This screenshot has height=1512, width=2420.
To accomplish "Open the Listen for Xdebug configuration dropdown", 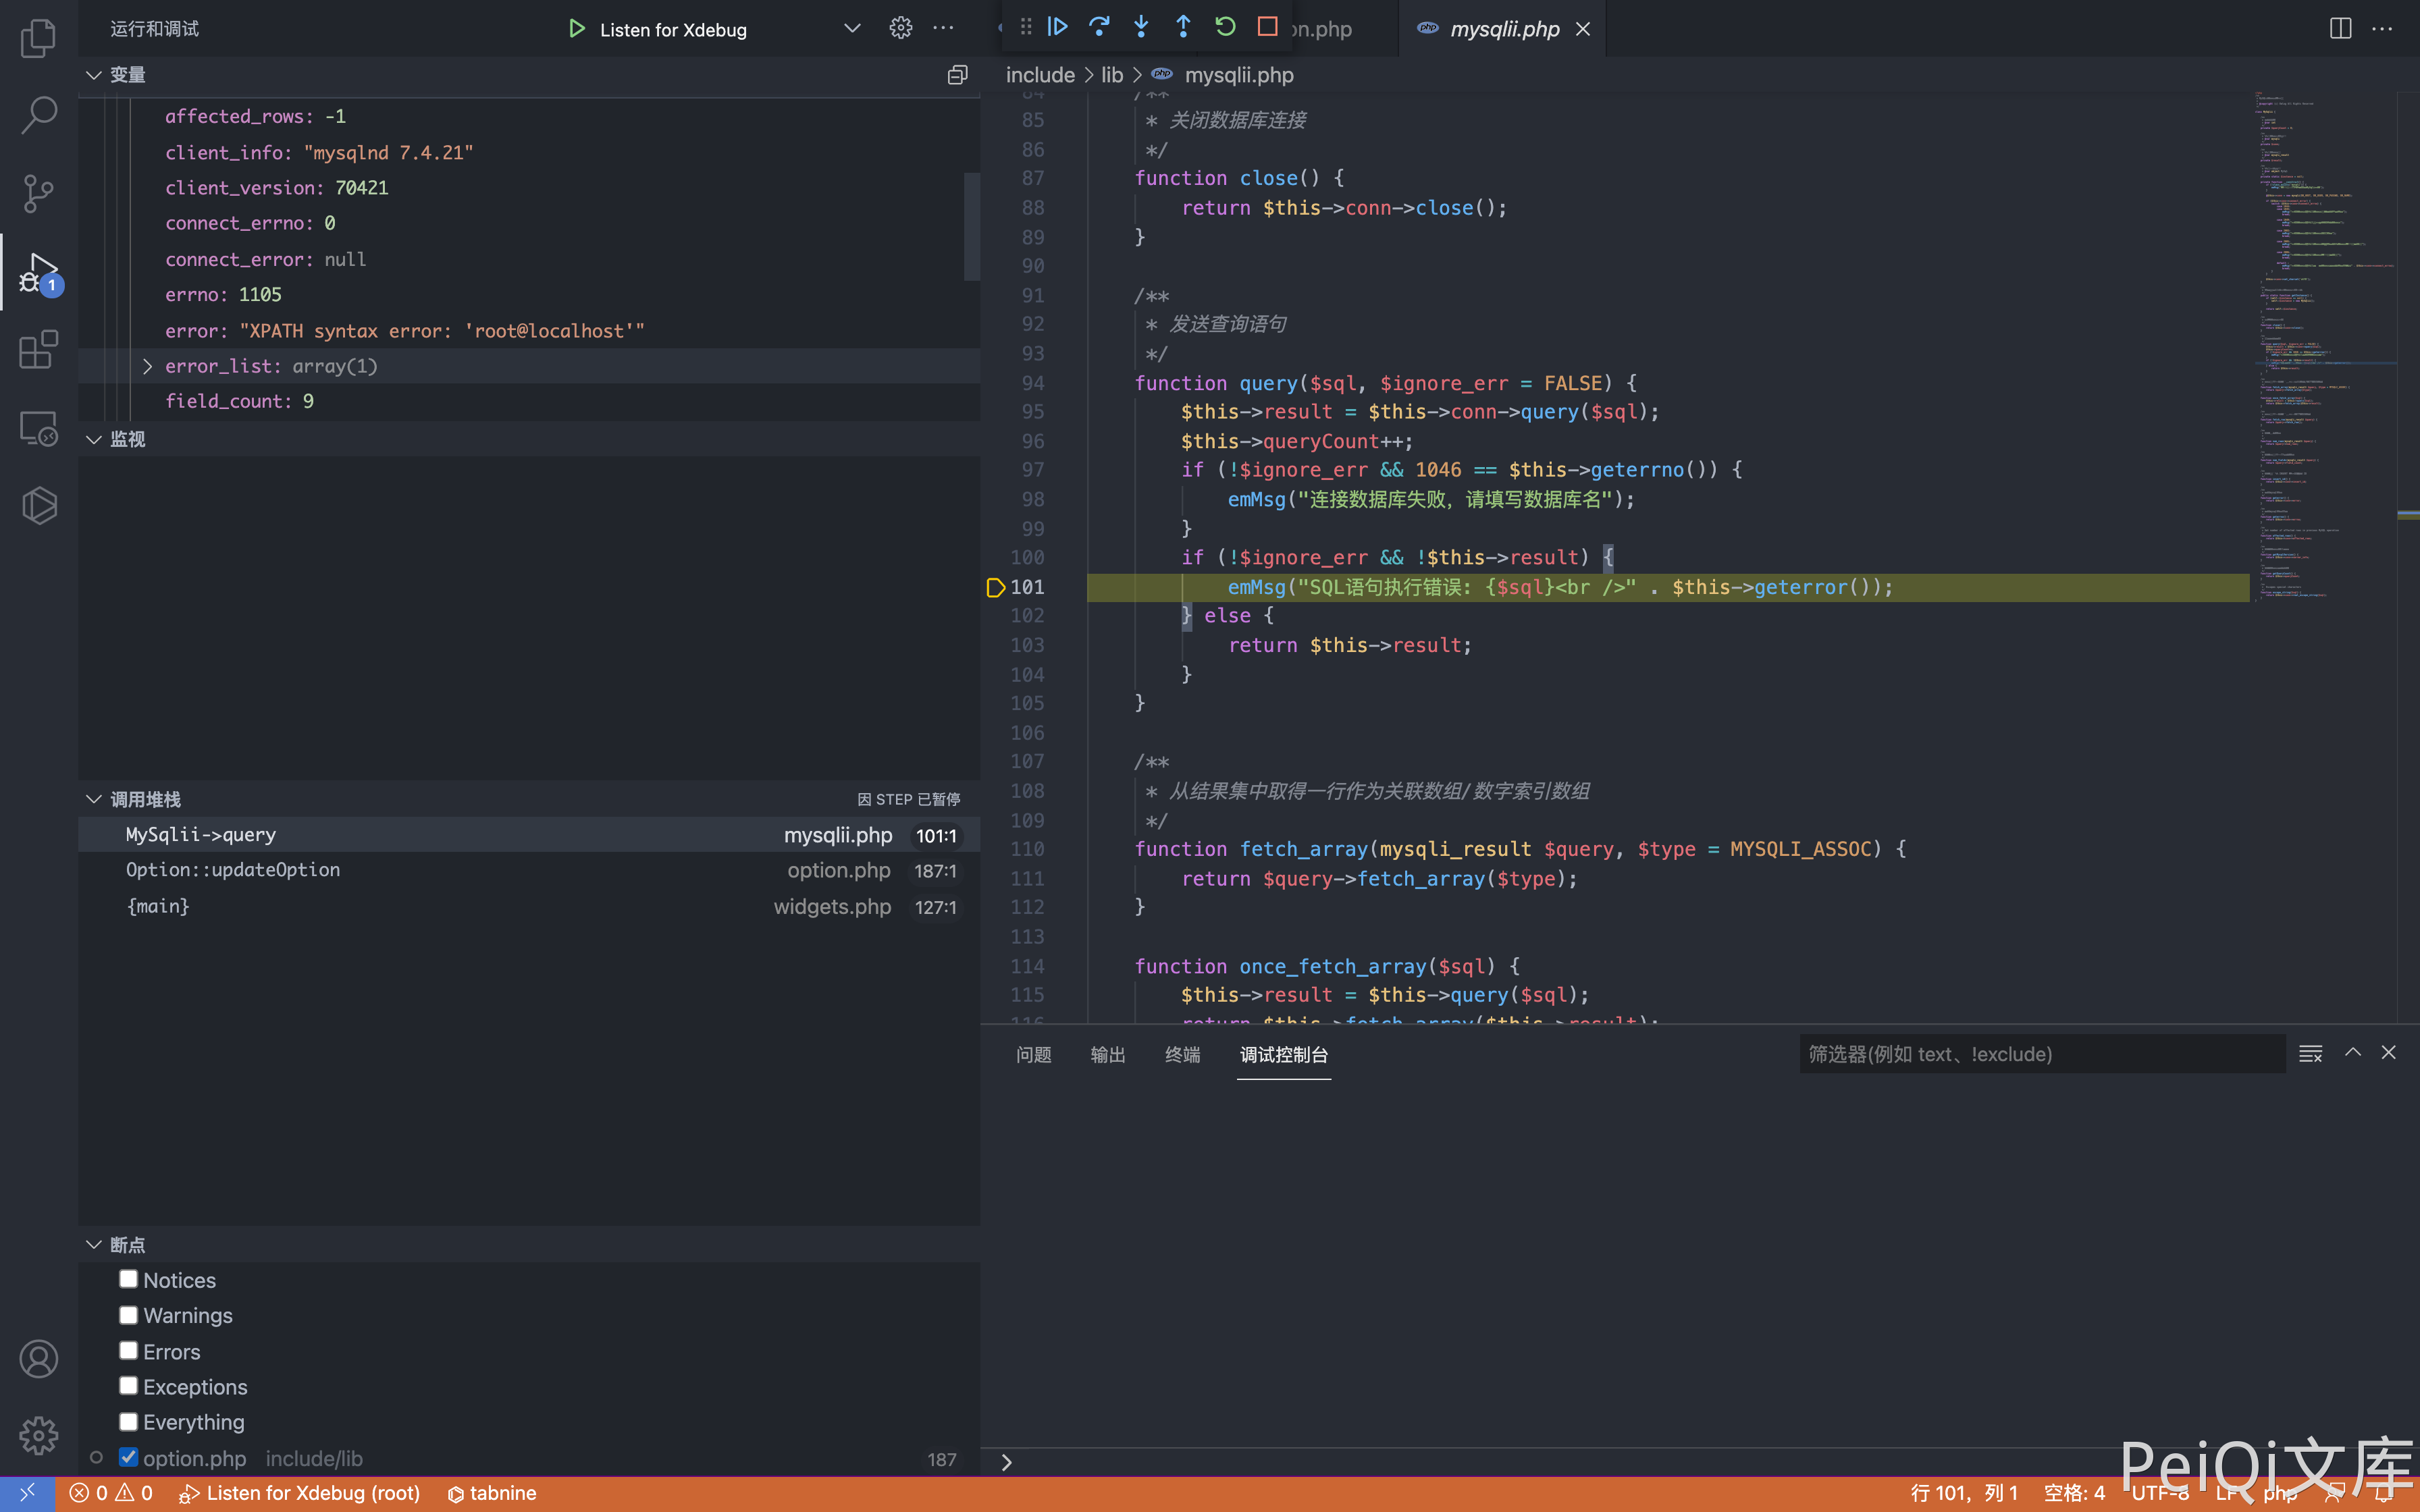I will point(852,28).
